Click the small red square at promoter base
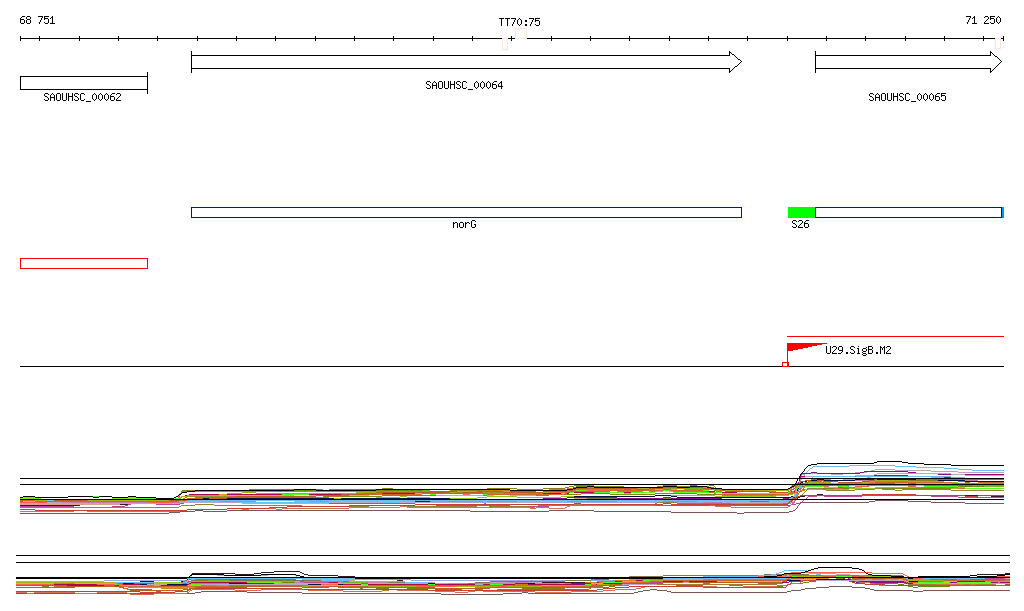 point(785,364)
